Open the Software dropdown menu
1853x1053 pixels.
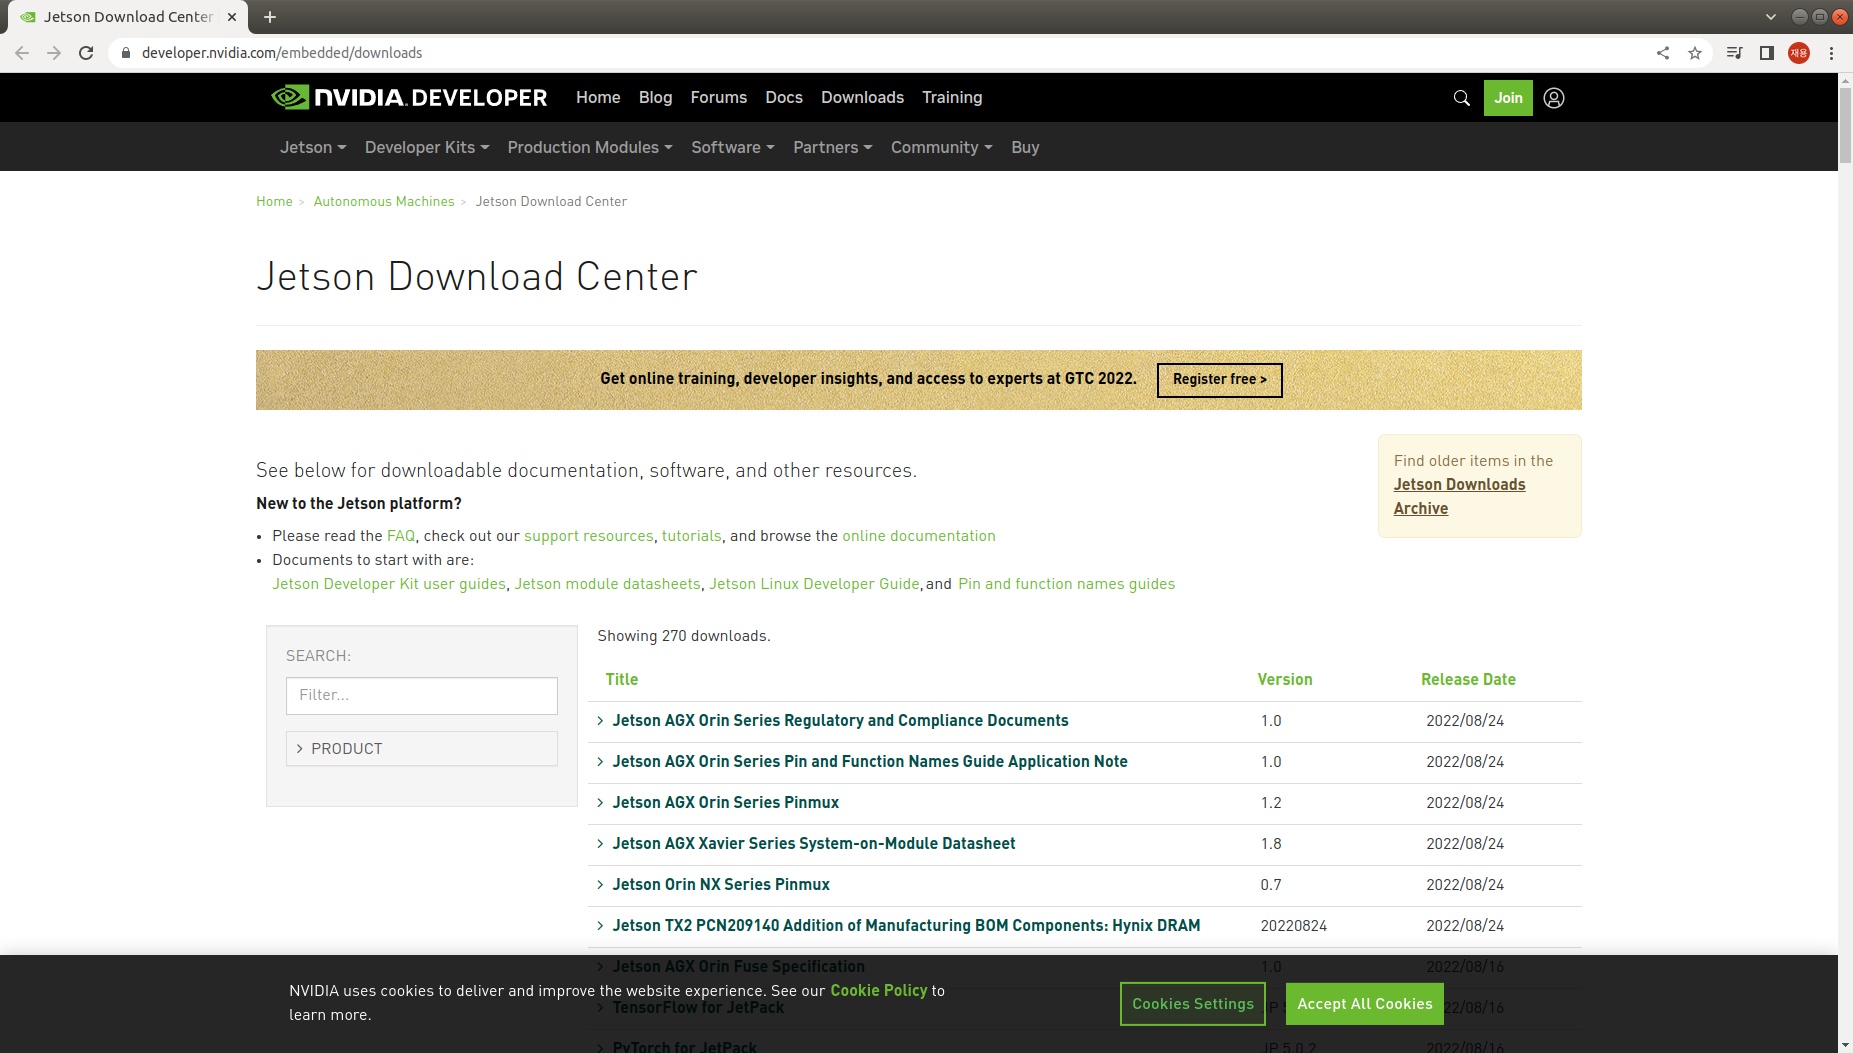coord(733,147)
